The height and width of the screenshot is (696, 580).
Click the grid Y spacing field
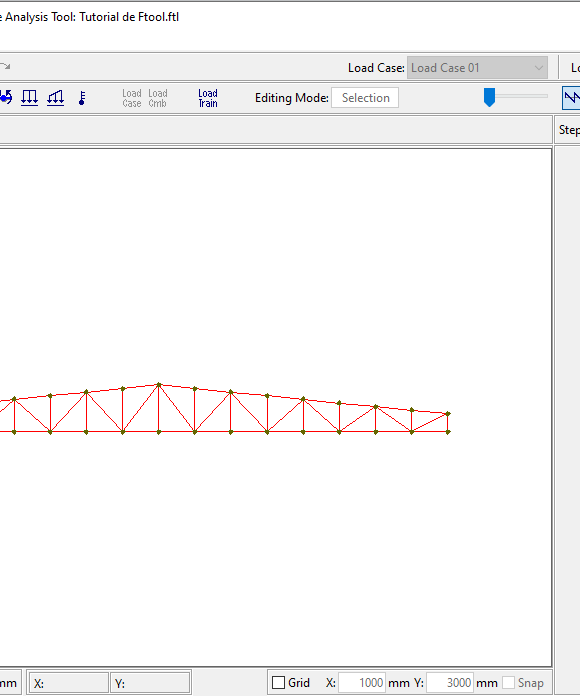[450, 682]
